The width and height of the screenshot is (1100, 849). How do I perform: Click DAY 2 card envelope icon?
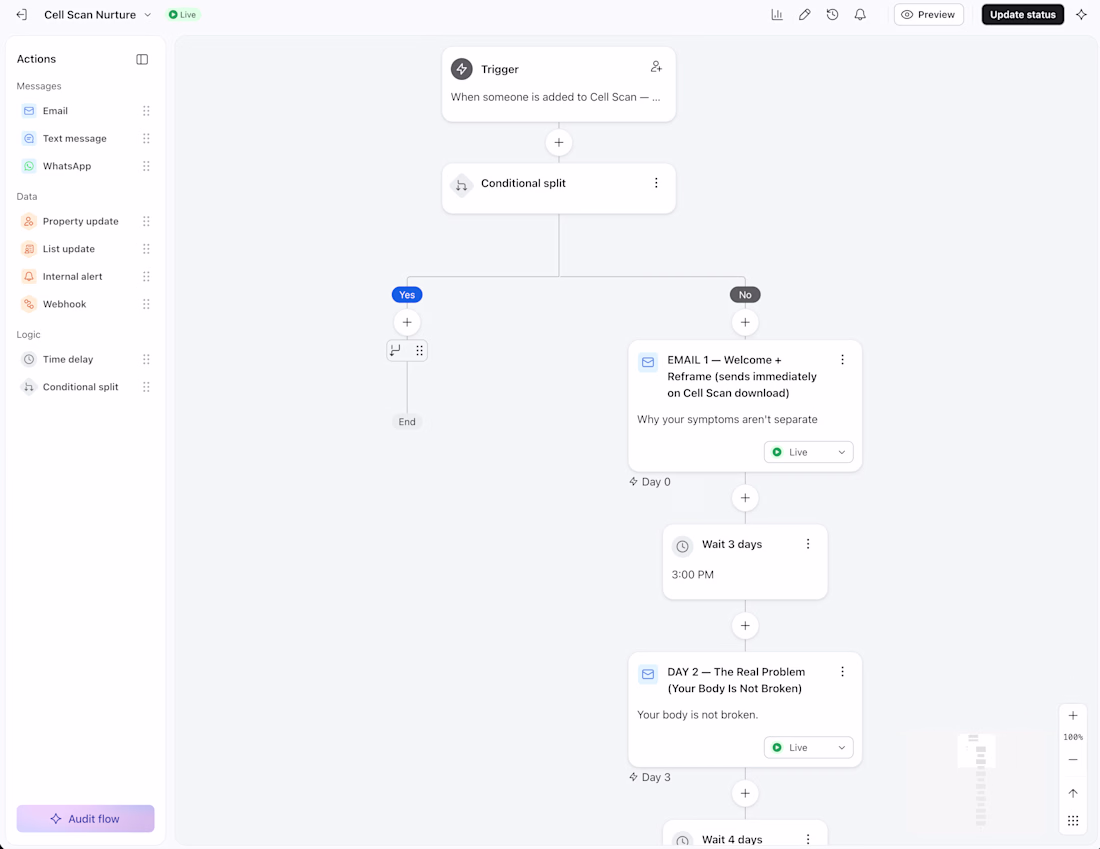point(648,674)
